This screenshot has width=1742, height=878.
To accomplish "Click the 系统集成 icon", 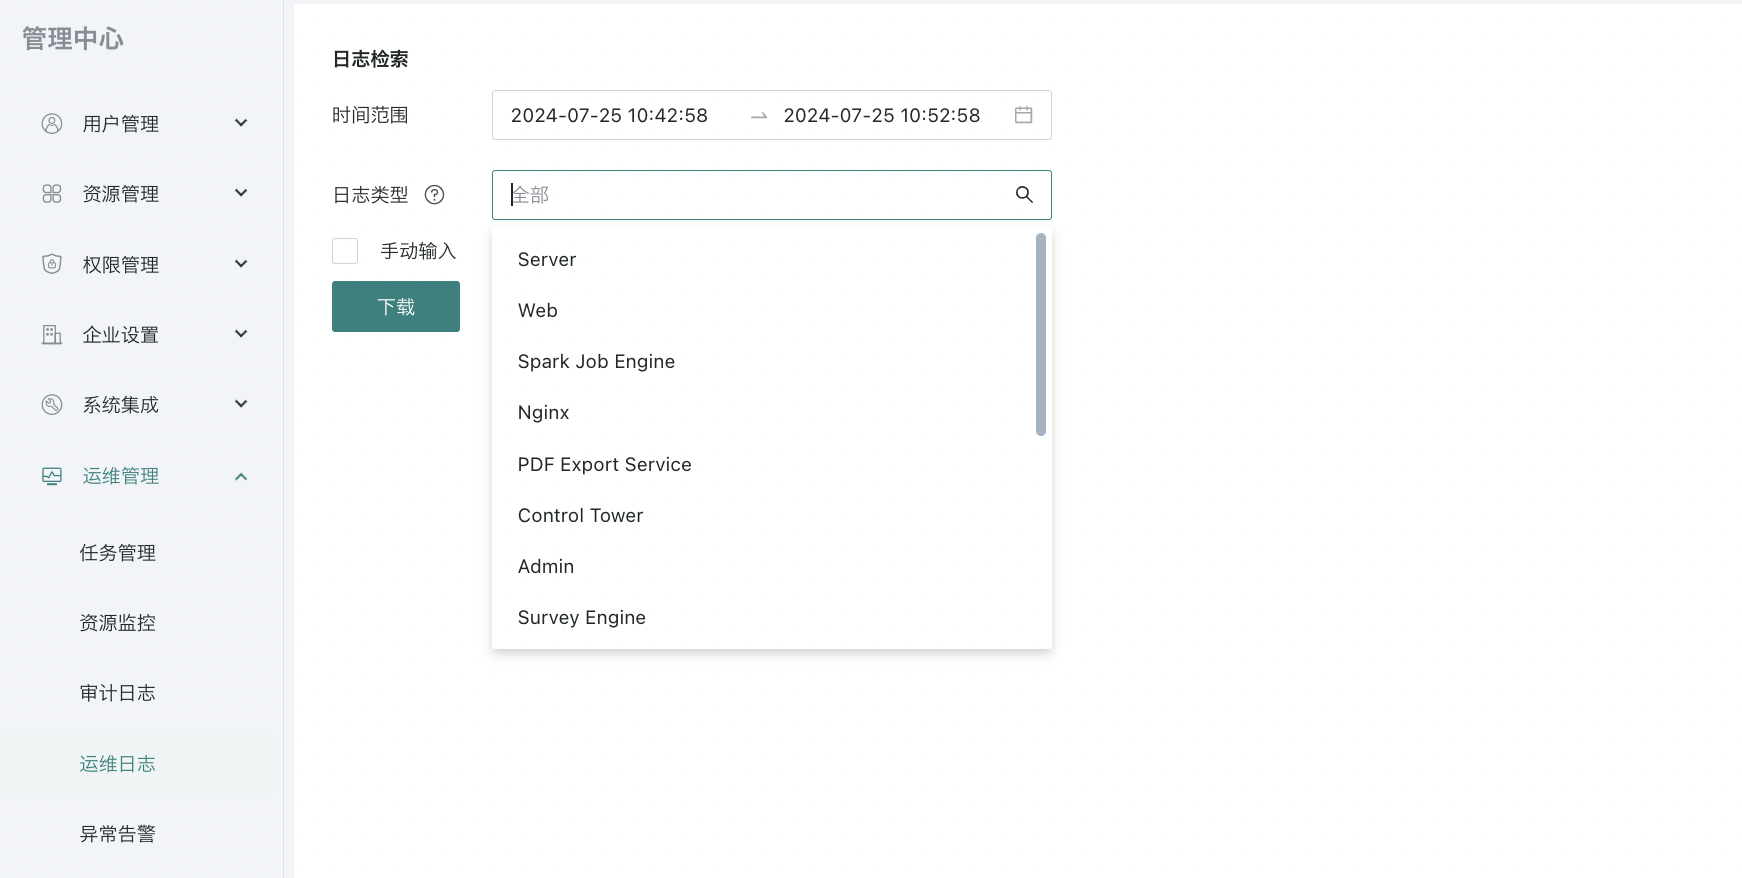I will tap(52, 405).
